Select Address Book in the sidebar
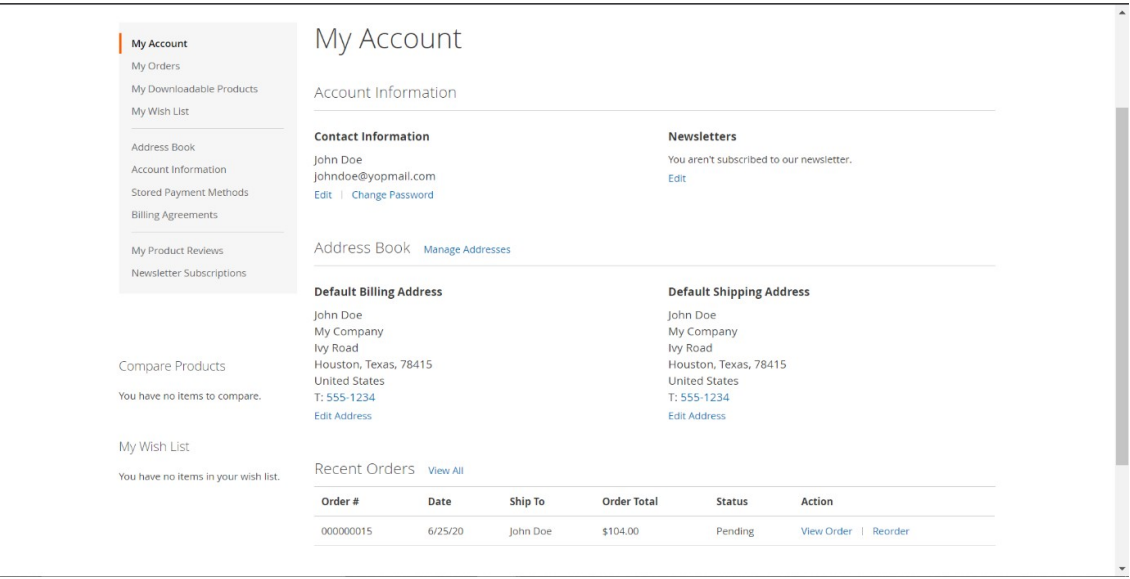Image resolution: width=1130 pixels, height=579 pixels. (162, 147)
